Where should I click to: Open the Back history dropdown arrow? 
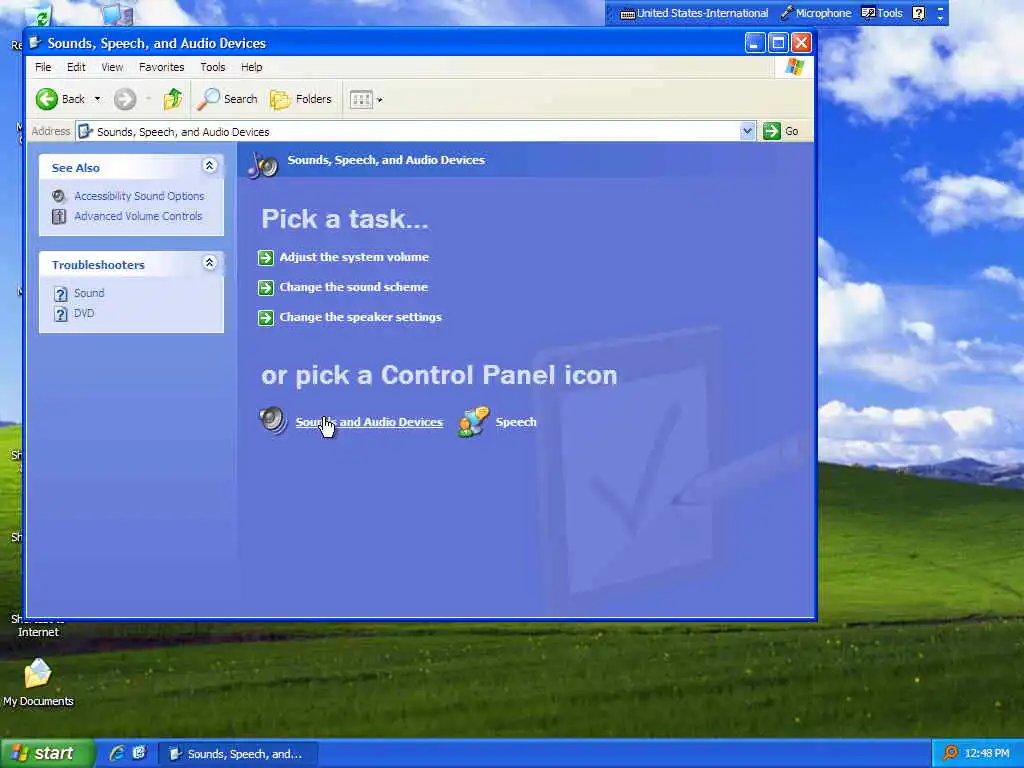coord(97,99)
